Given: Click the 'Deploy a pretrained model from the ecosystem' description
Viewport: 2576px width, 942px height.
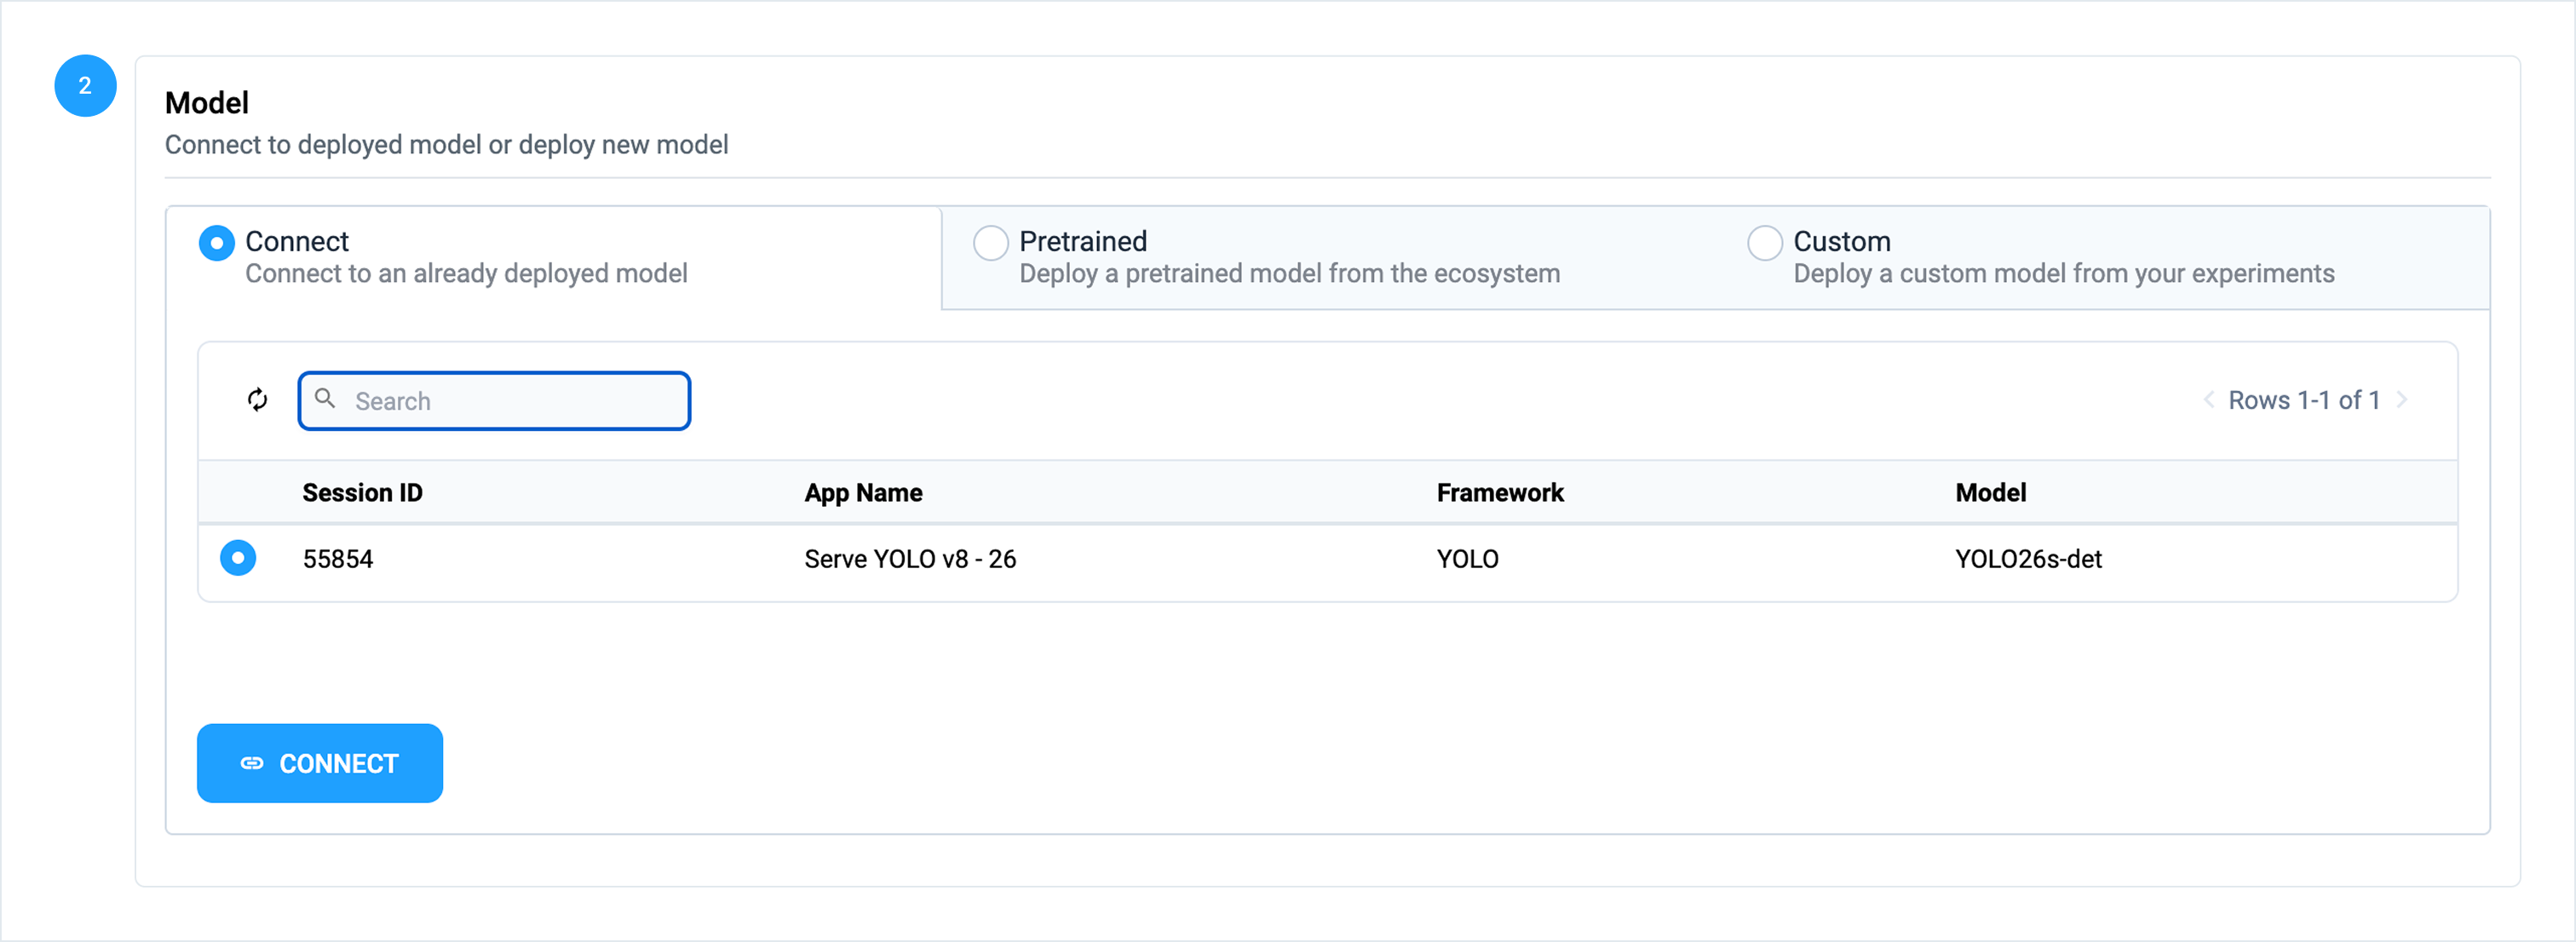Looking at the screenshot, I should [x=1289, y=274].
